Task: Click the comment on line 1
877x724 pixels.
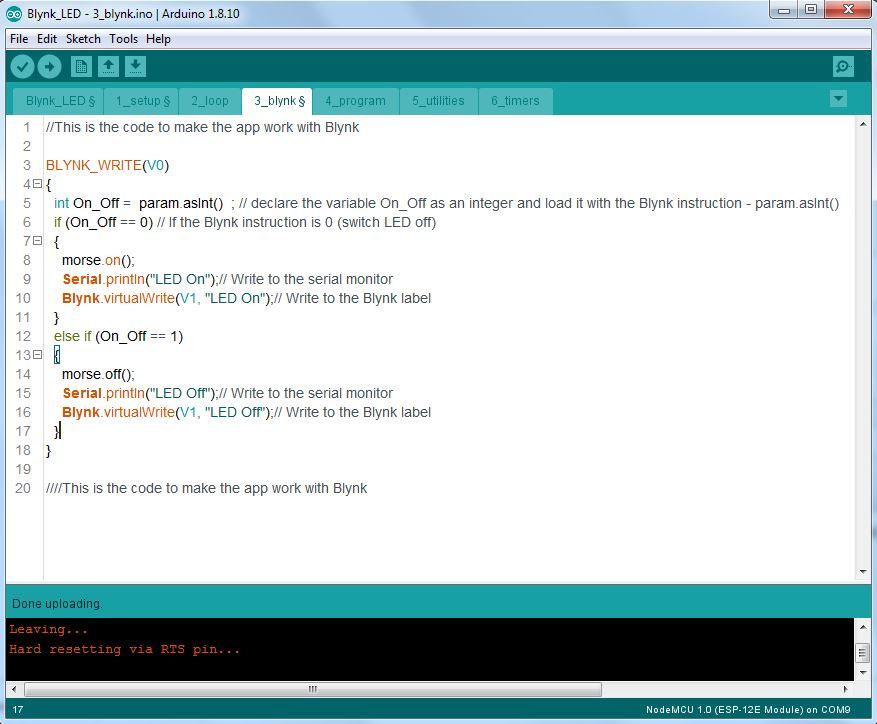Action: [202, 127]
